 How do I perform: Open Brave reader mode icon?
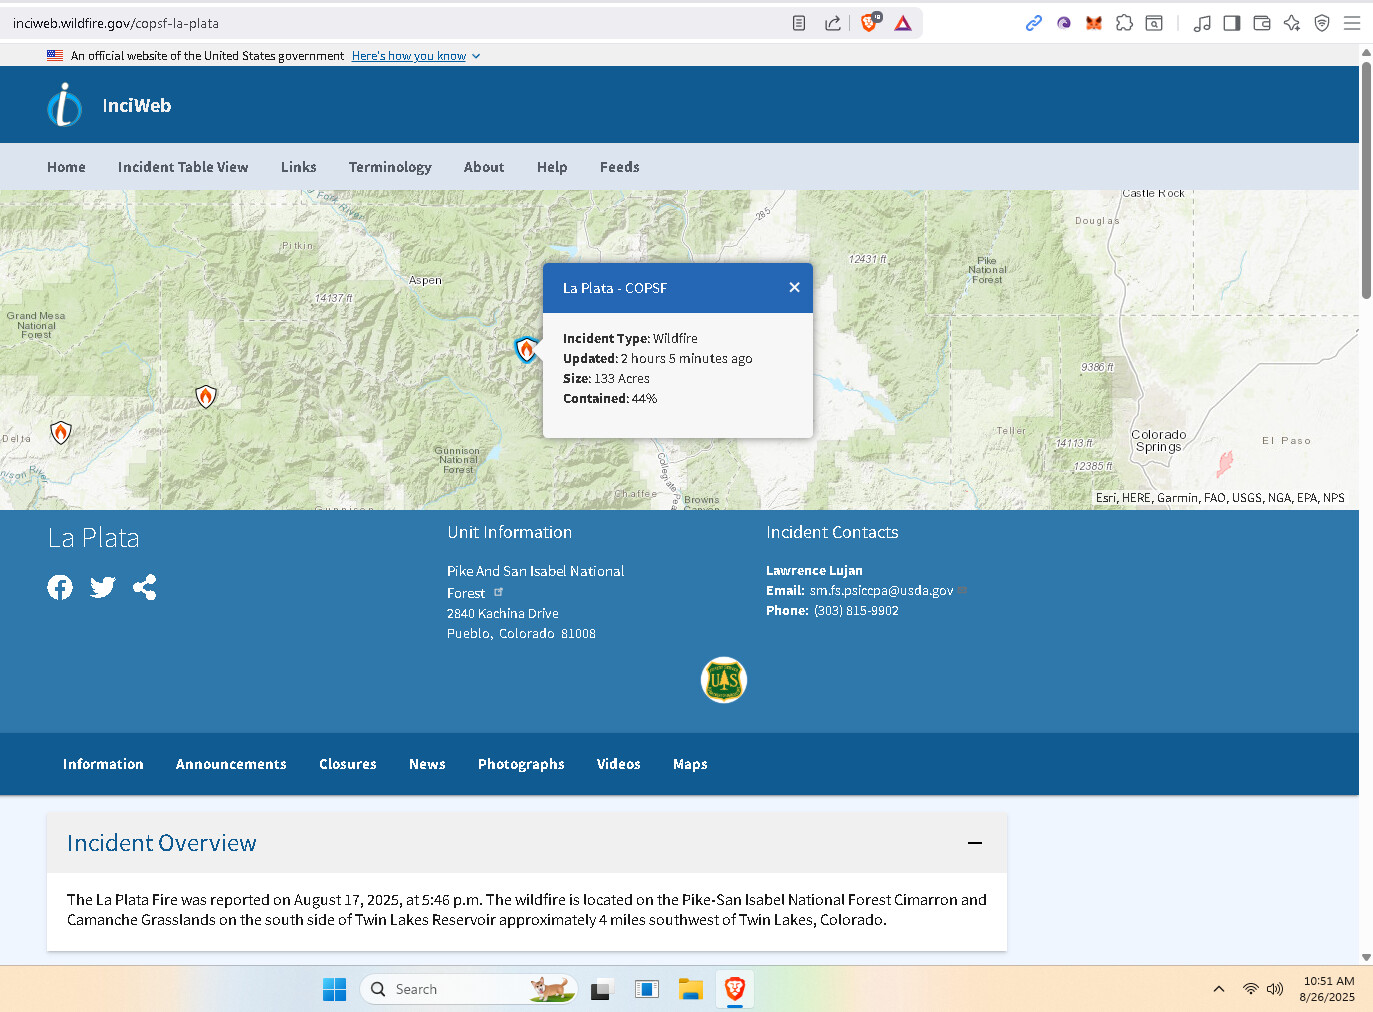tap(799, 23)
